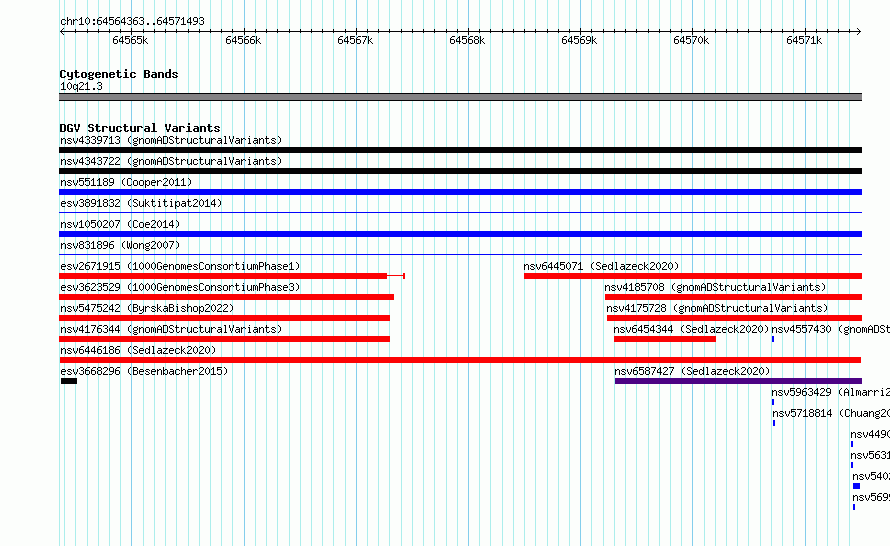
Task: Click the chr10:64564363..64571493 coordinate label
Action: click(132, 21)
